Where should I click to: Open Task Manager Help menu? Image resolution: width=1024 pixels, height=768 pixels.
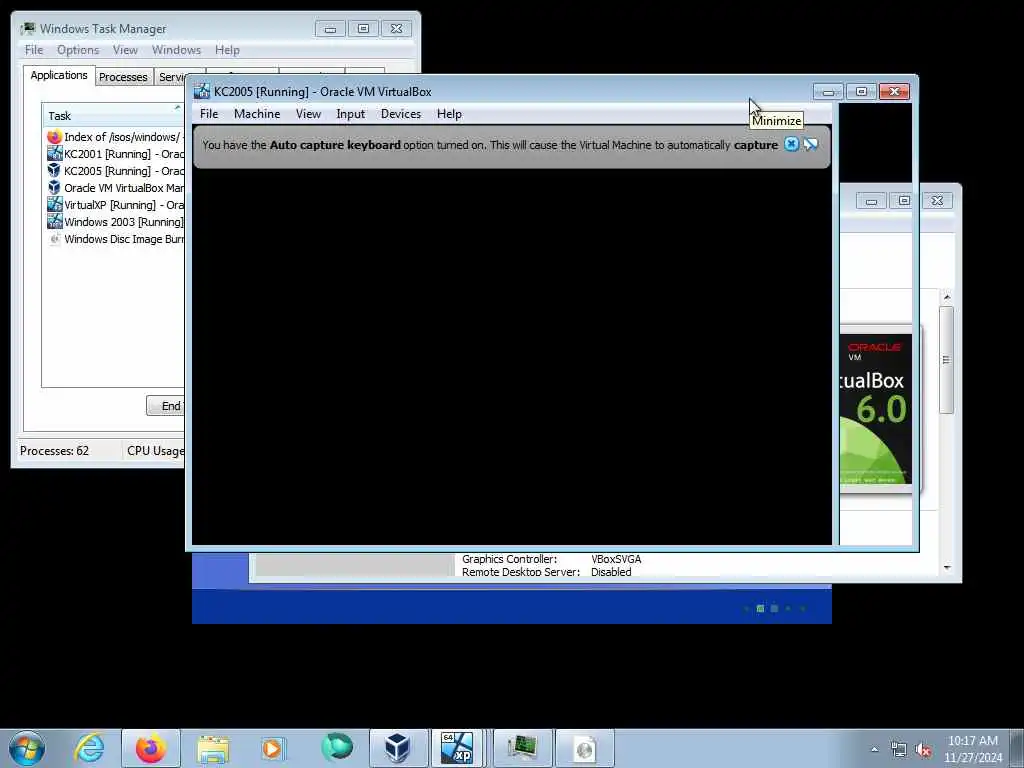pos(227,50)
